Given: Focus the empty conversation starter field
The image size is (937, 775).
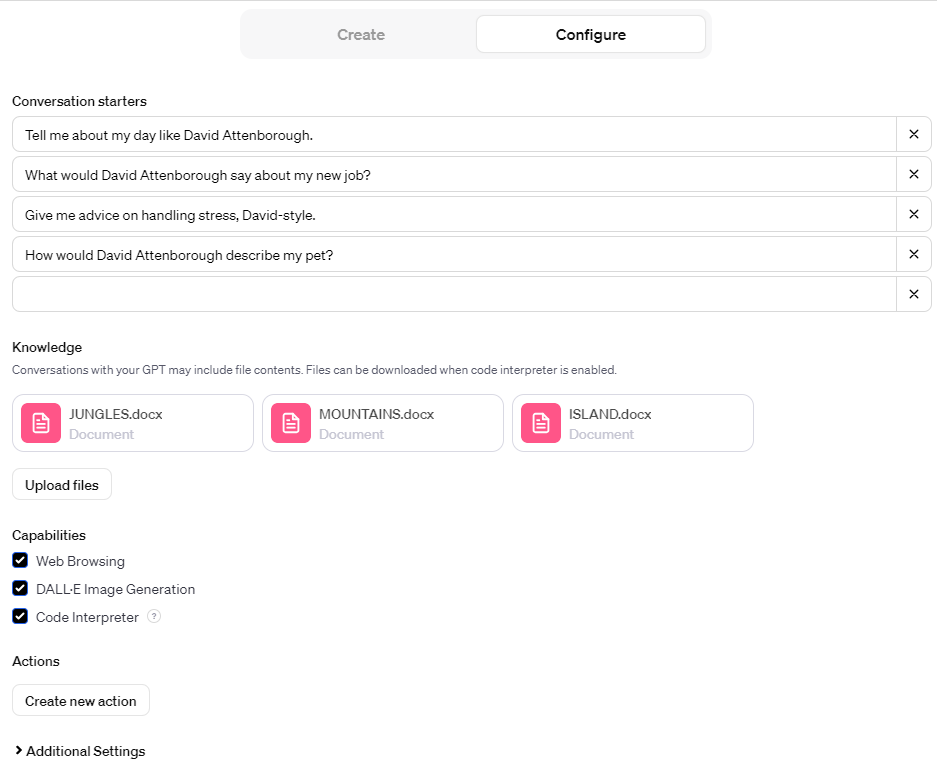Looking at the screenshot, I should tap(454, 295).
